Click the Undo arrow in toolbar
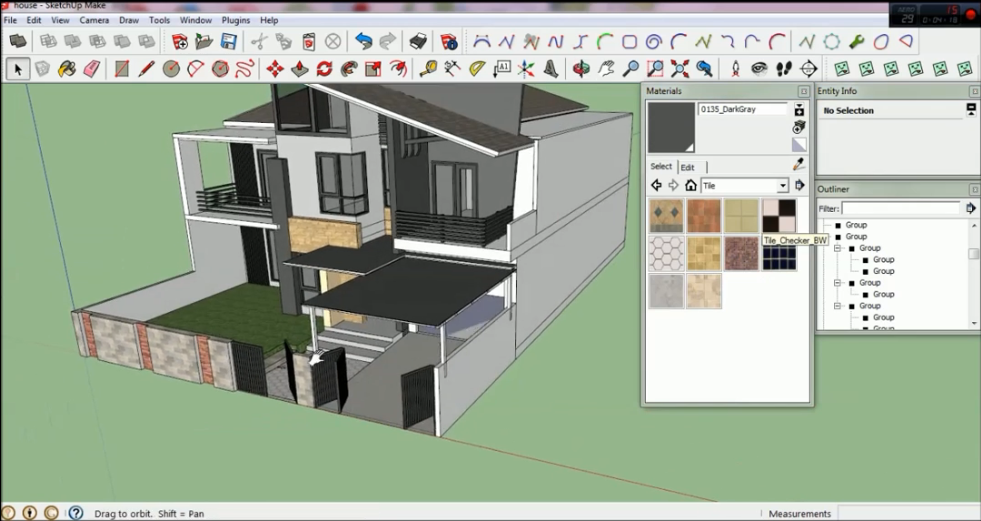 click(x=363, y=42)
